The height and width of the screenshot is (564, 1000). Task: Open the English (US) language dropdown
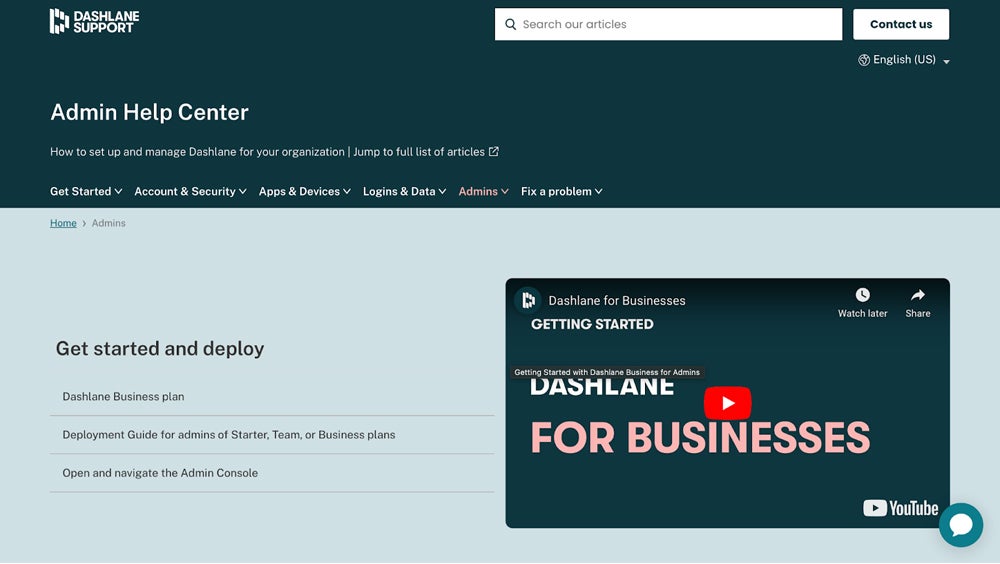903,60
